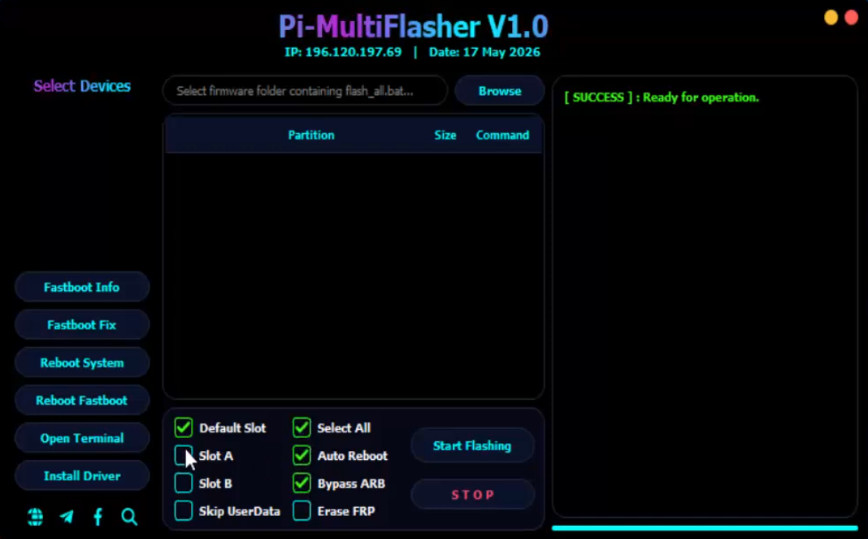
Task: Enable the Erase FRP checkbox
Action: click(x=302, y=511)
